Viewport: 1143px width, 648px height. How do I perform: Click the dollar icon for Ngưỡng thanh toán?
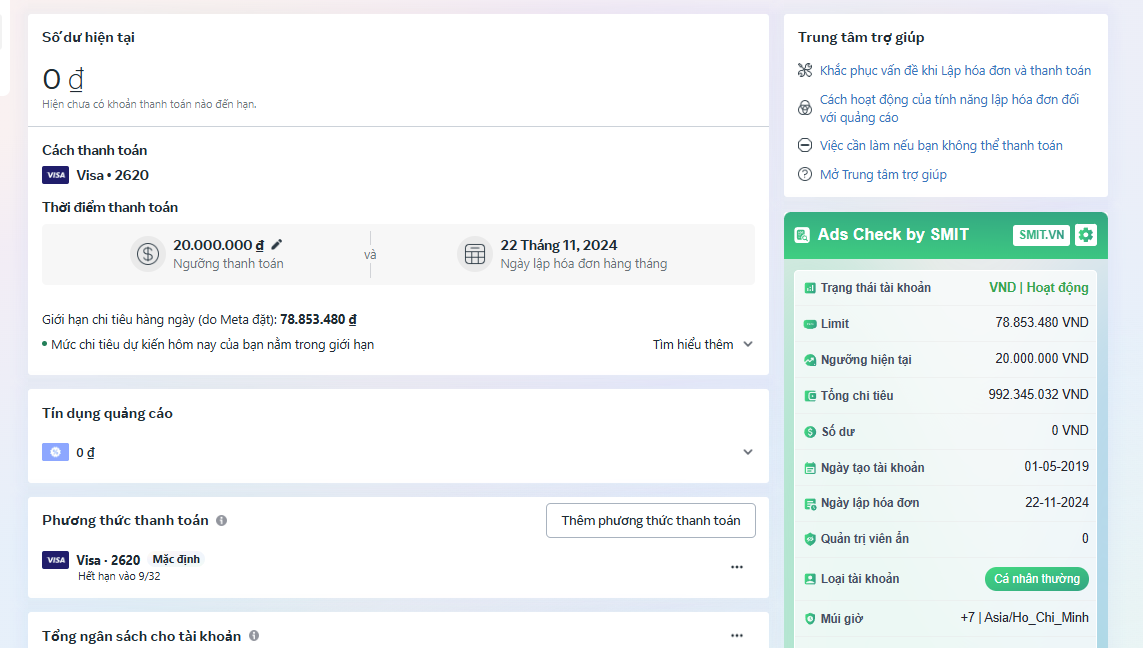coord(148,254)
